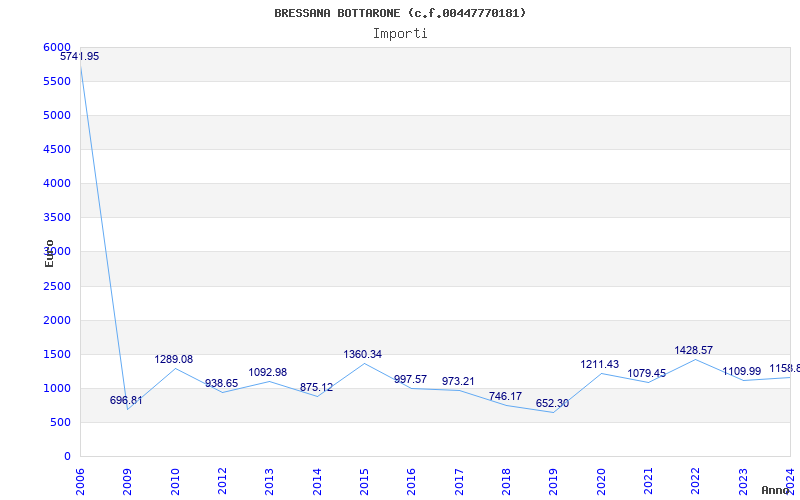Click the 2013 year axis label
Screen dimensions: 800x500
[x=269, y=481]
